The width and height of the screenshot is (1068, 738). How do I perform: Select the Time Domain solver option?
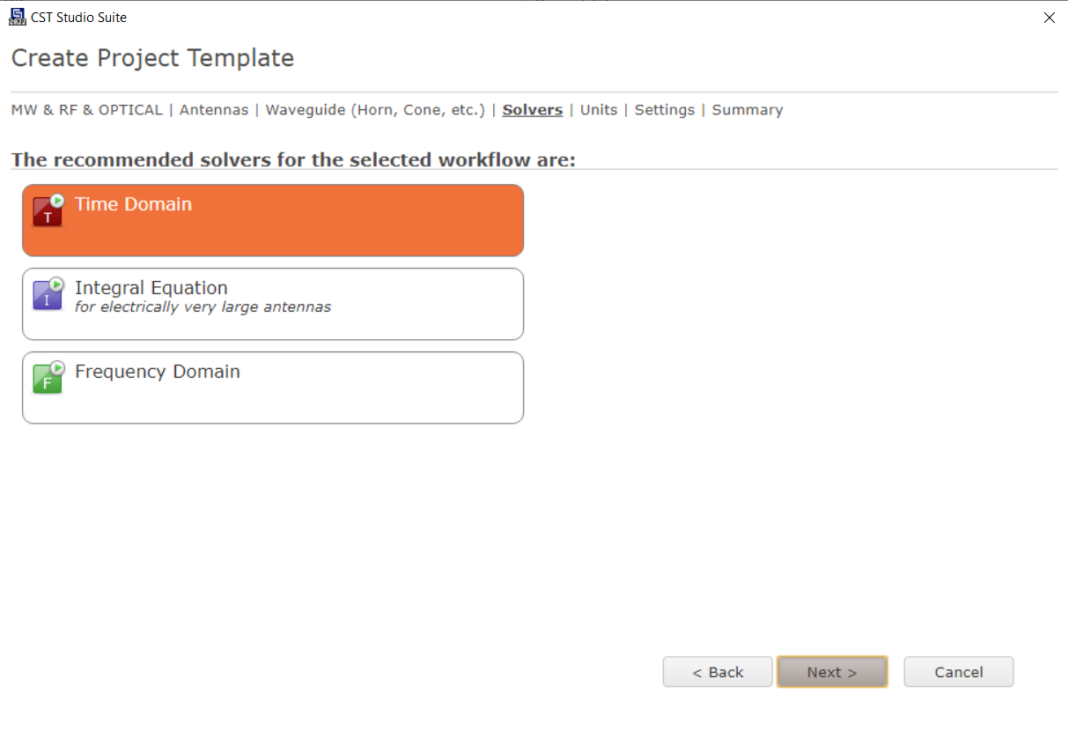click(272, 220)
